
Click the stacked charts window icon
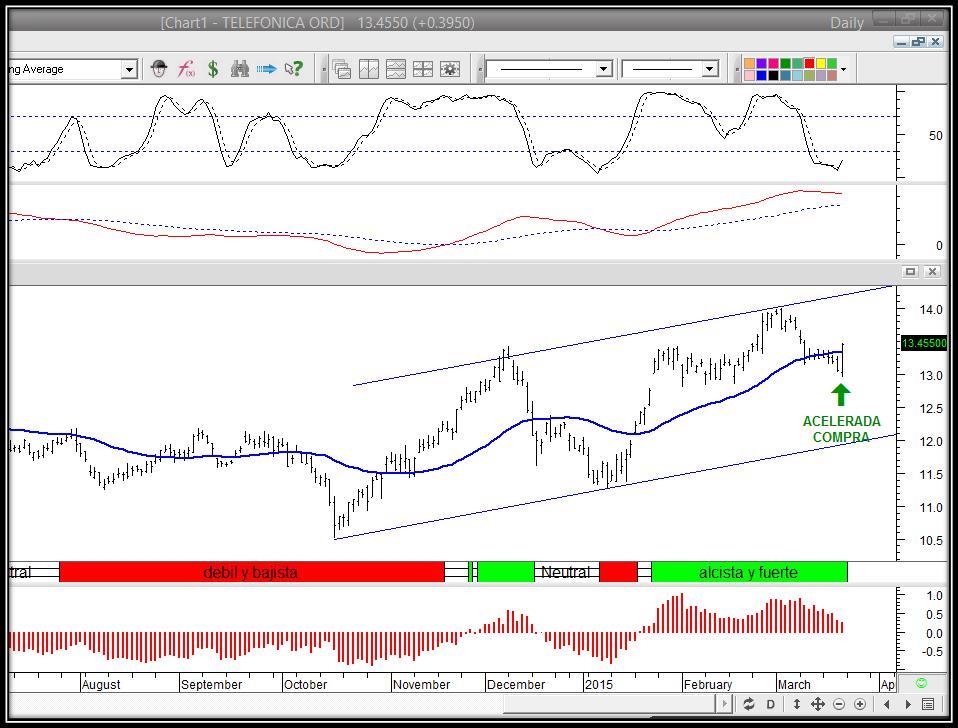click(x=342, y=69)
